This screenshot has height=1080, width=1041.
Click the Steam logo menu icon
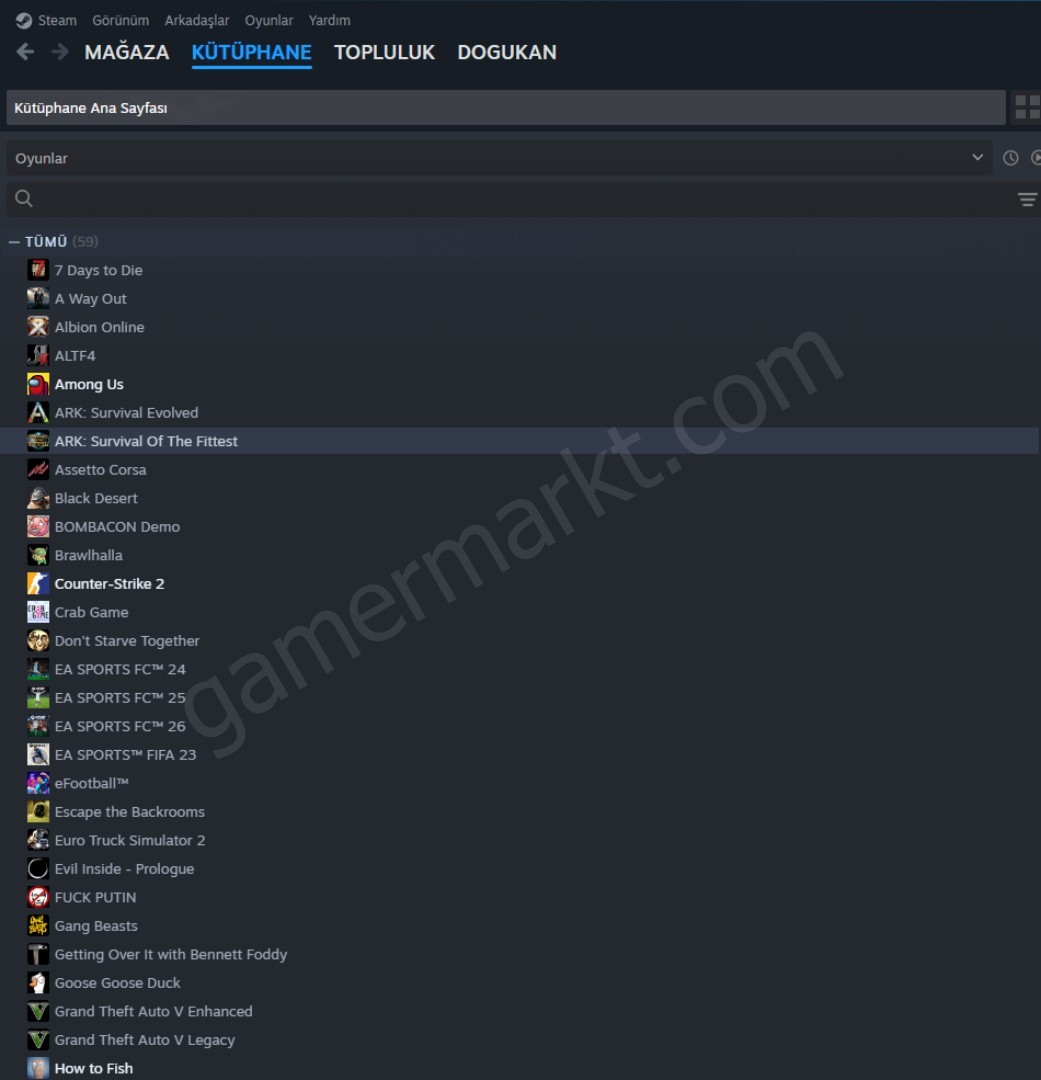tap(24, 21)
